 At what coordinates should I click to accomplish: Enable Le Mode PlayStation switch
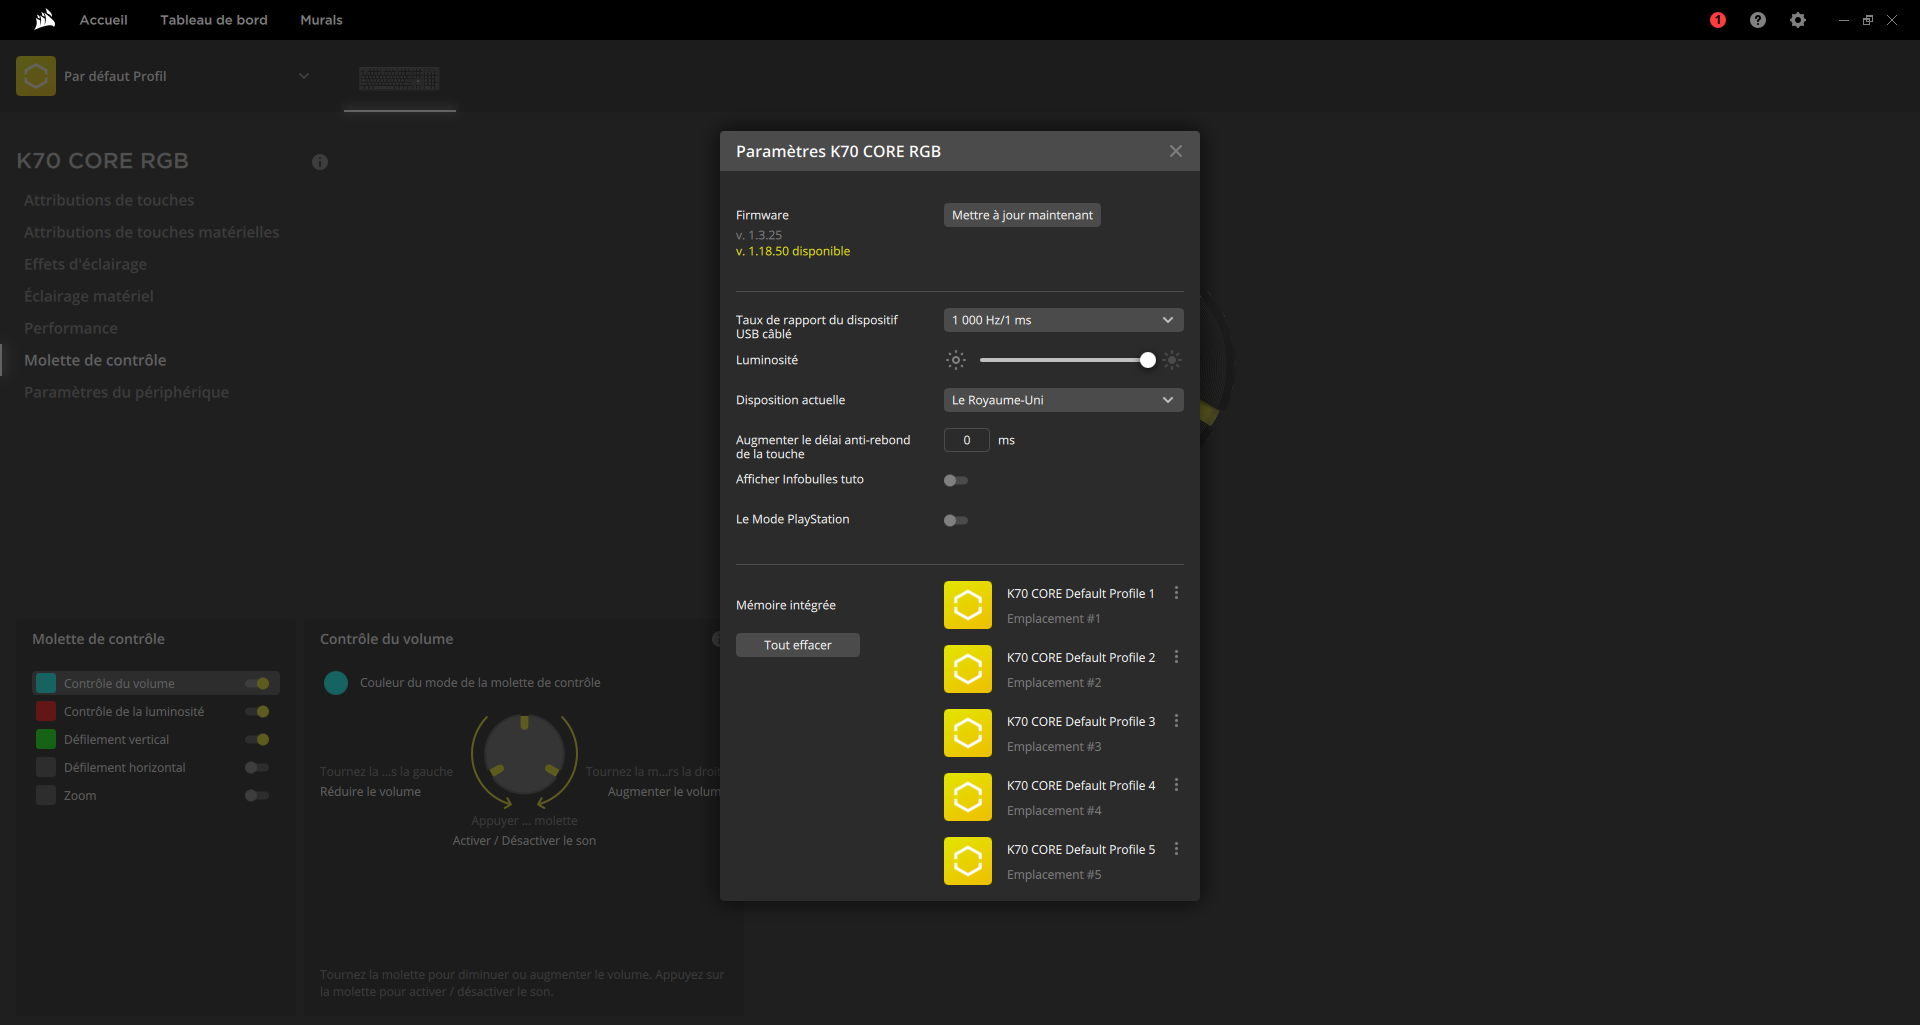tap(956, 521)
